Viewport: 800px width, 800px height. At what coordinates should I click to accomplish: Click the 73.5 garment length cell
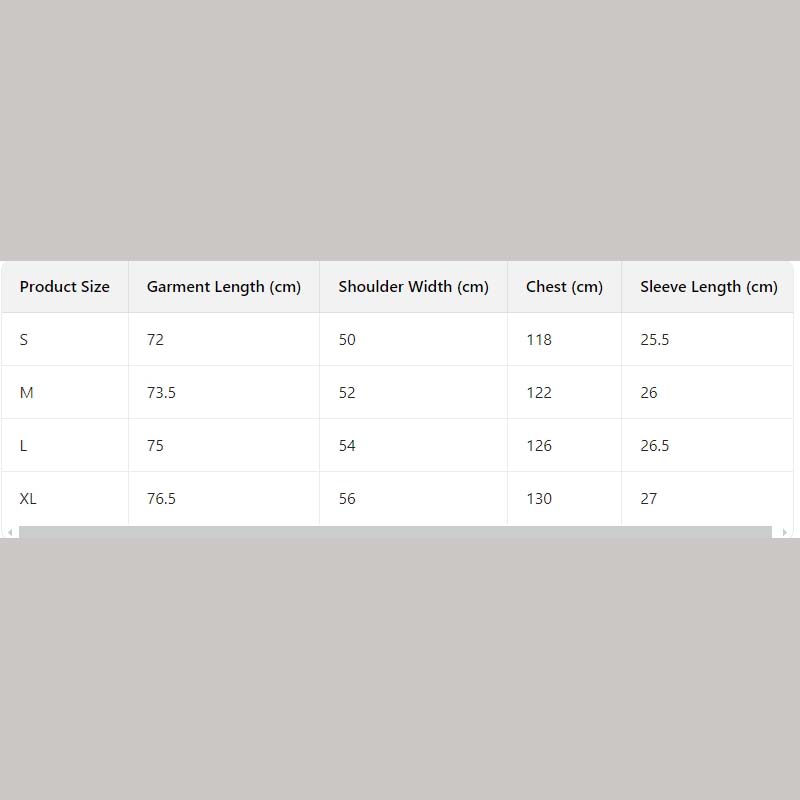(161, 393)
